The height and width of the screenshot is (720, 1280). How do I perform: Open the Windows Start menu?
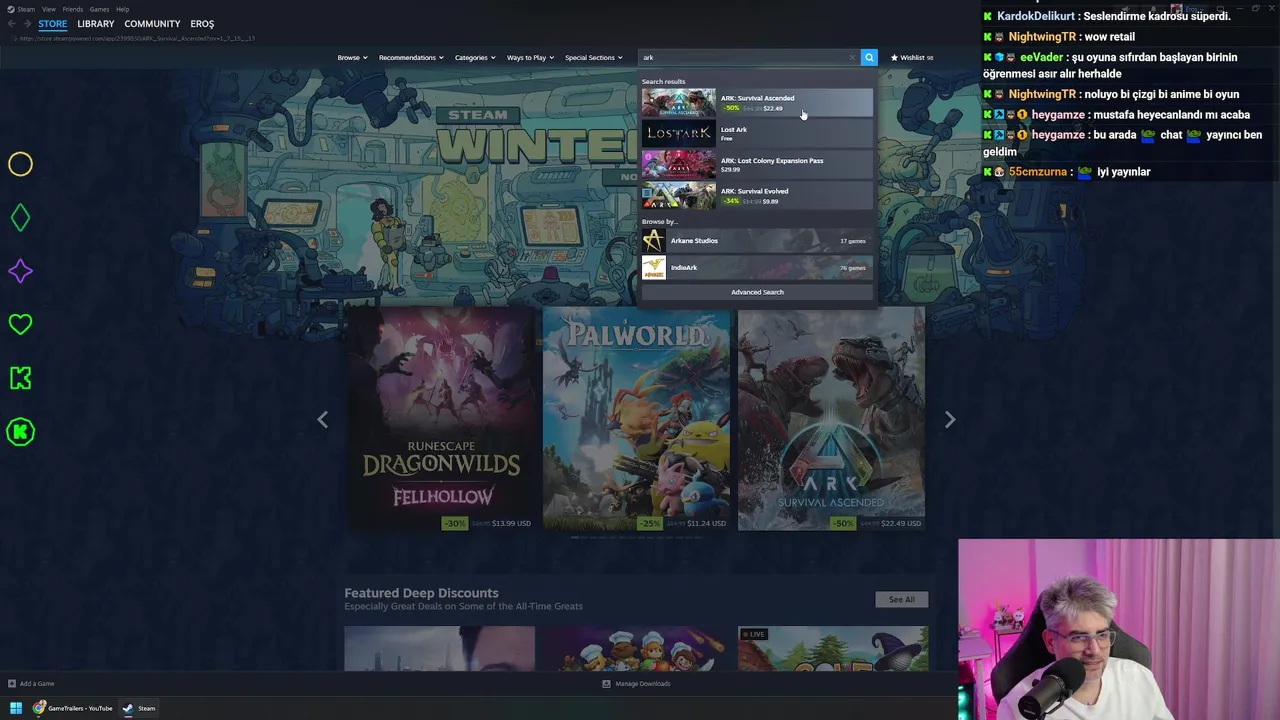point(16,708)
